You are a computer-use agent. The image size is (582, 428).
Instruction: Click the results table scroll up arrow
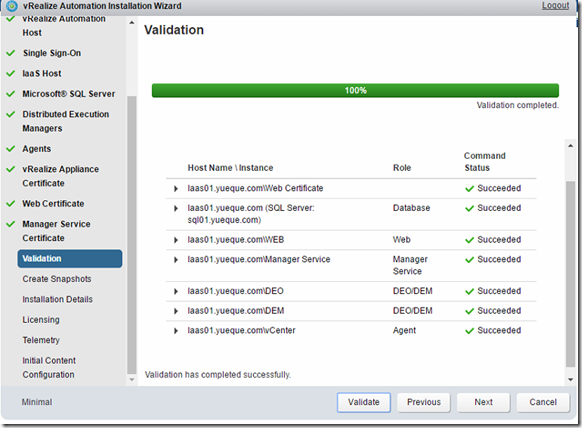tap(570, 146)
